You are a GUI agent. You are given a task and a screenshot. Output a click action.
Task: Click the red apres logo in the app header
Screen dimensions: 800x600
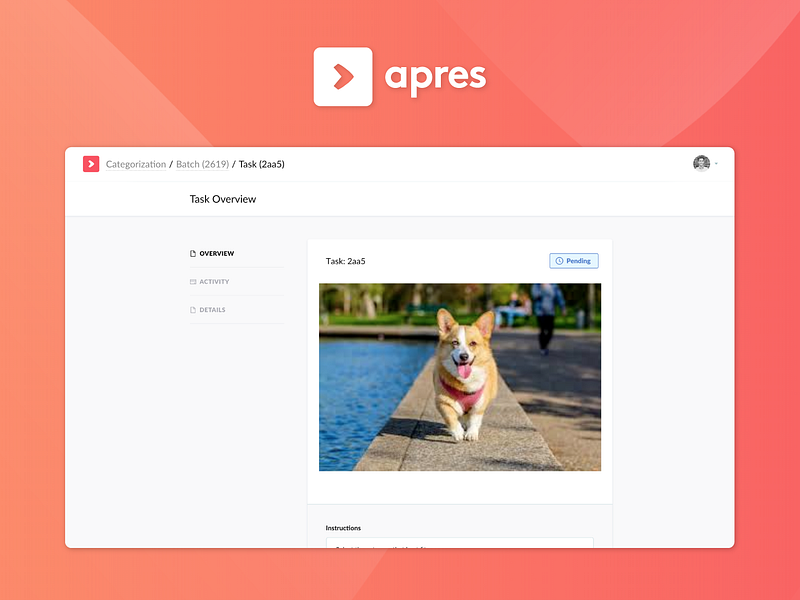point(91,164)
